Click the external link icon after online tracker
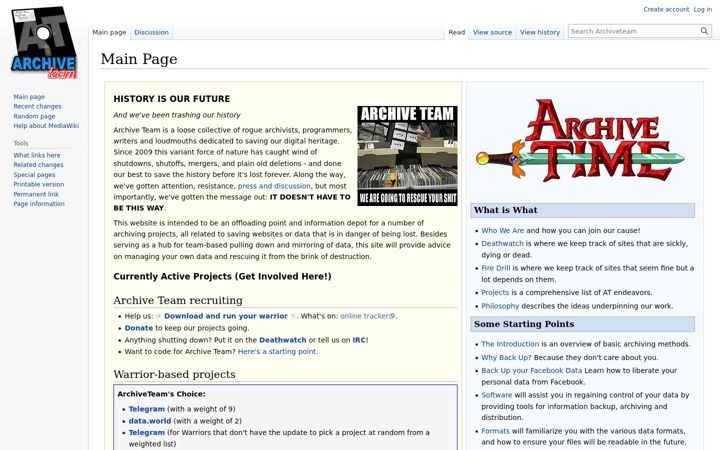The height and width of the screenshot is (450, 720). (x=392, y=316)
